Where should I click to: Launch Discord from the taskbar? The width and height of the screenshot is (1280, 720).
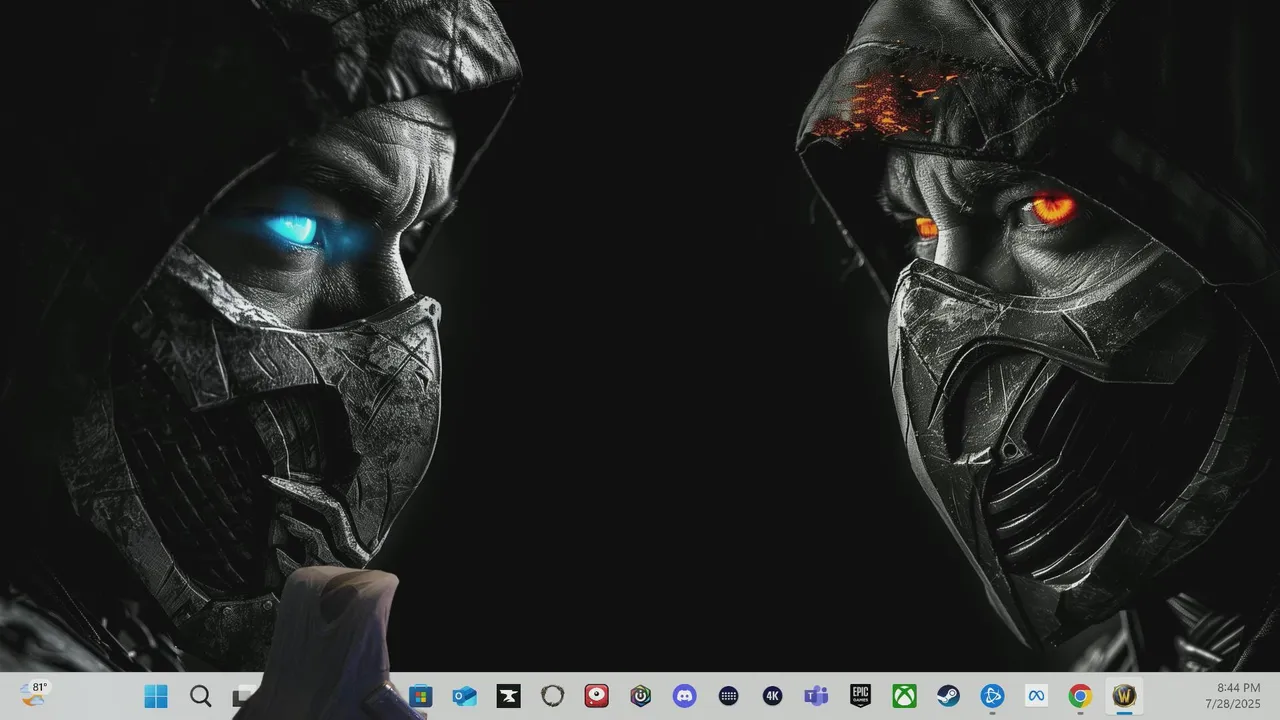[x=685, y=696]
